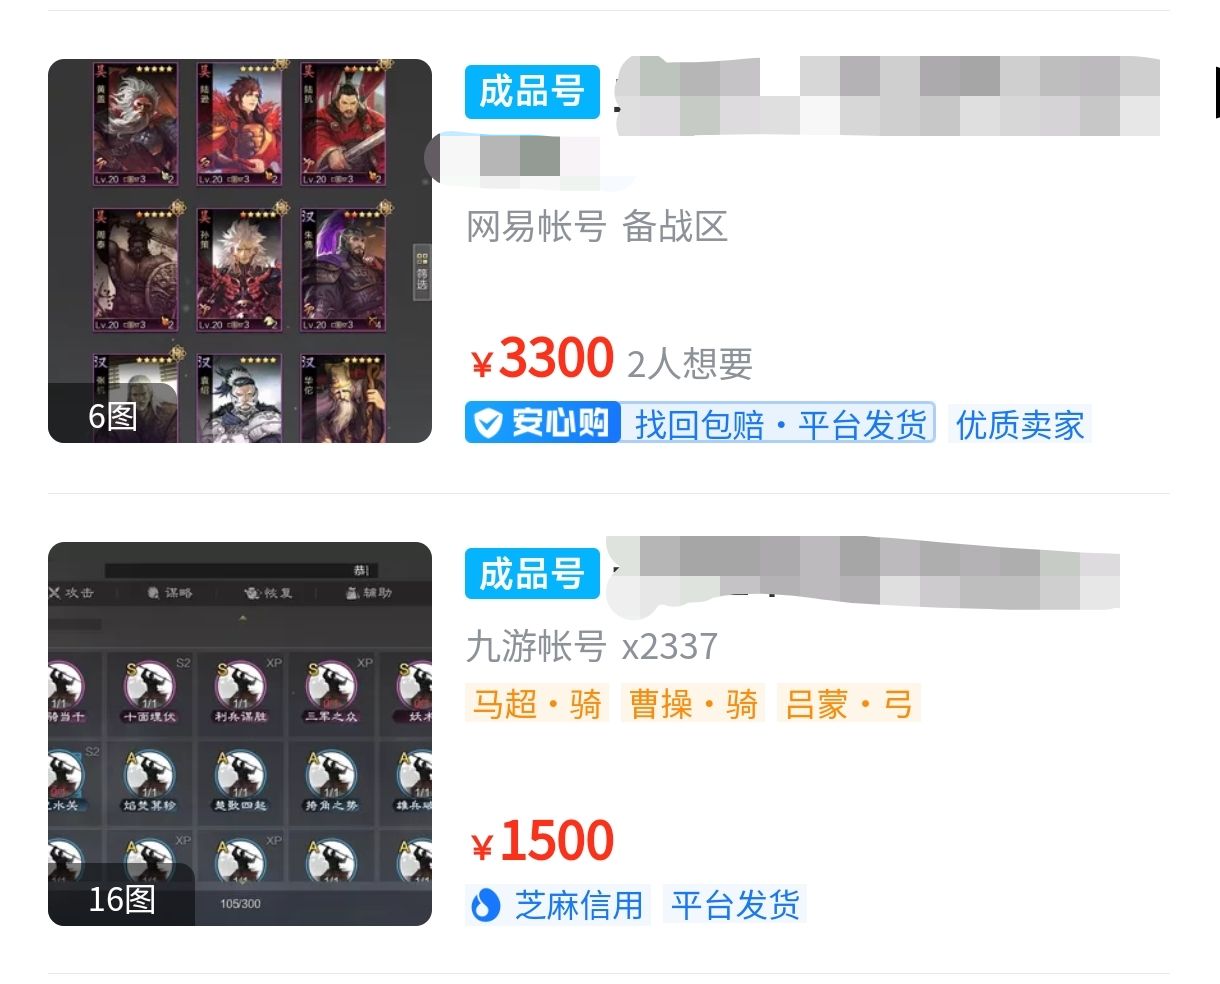Screen dimensions: 1220x984
Task: Click the 成品号 badge on the first listing
Action: pyautogui.click(x=532, y=92)
